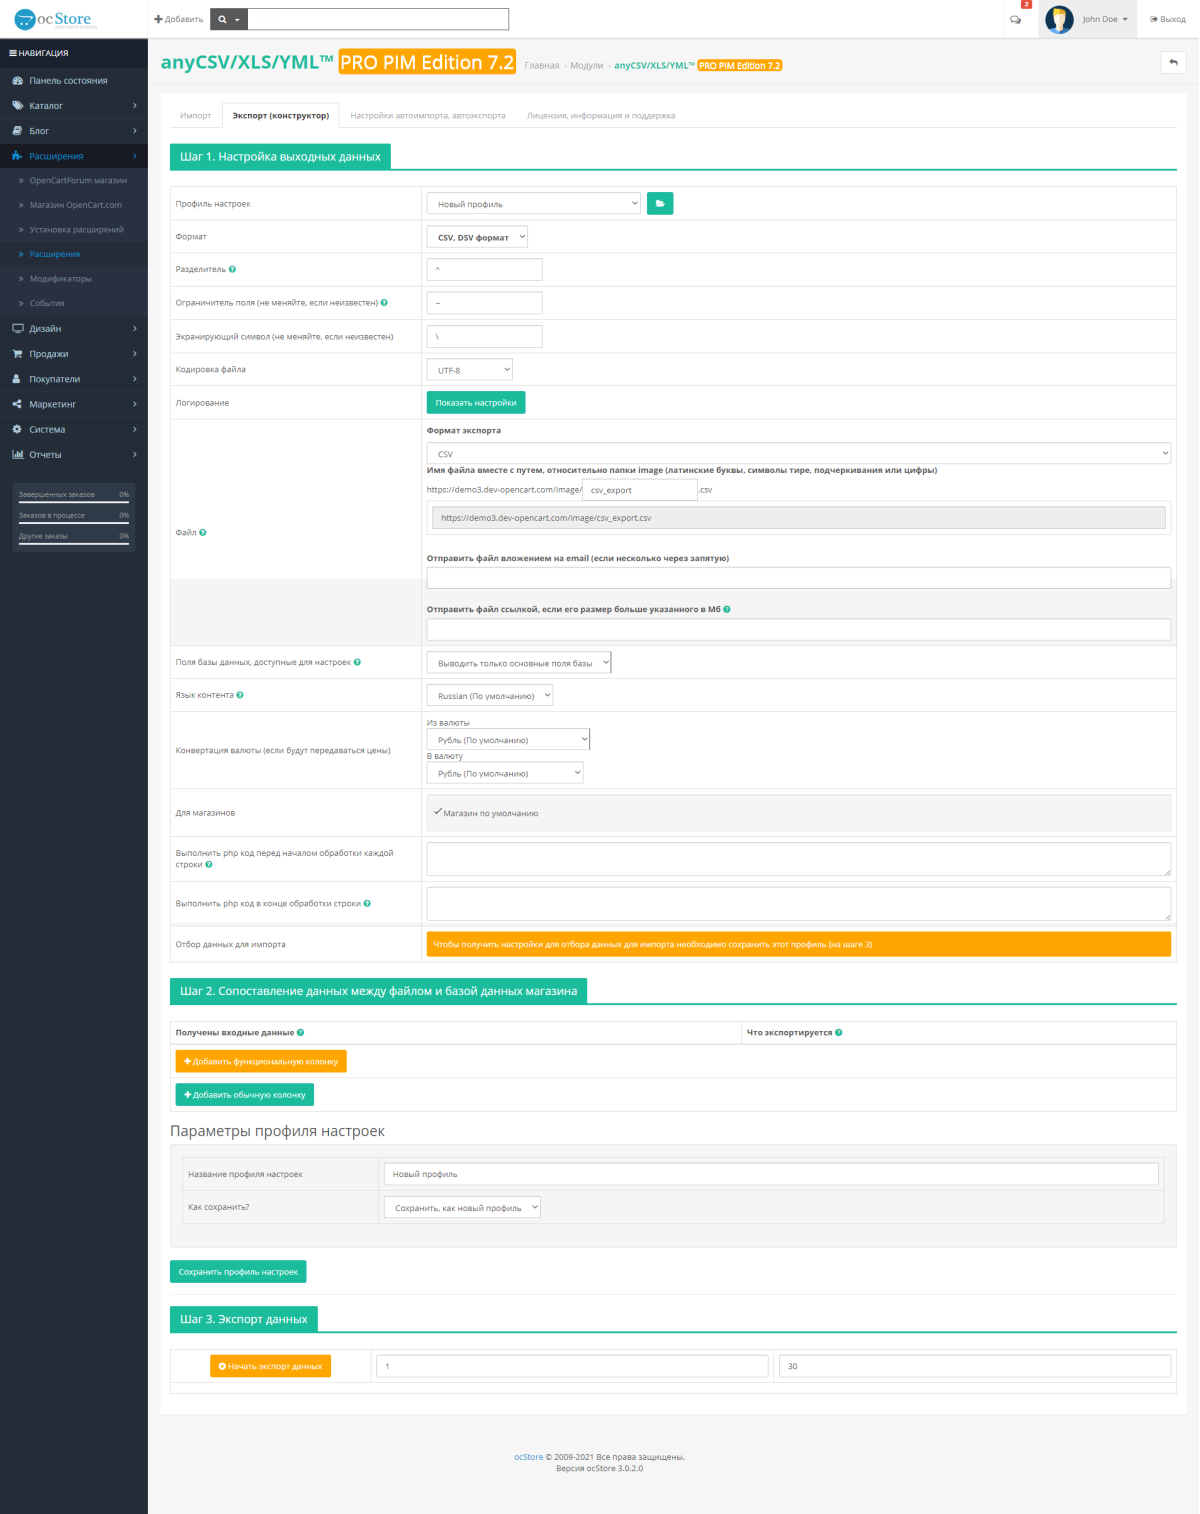Click help icon next to размер в Мб
Viewport: 1200px width, 1514px height.
[x=727, y=609]
